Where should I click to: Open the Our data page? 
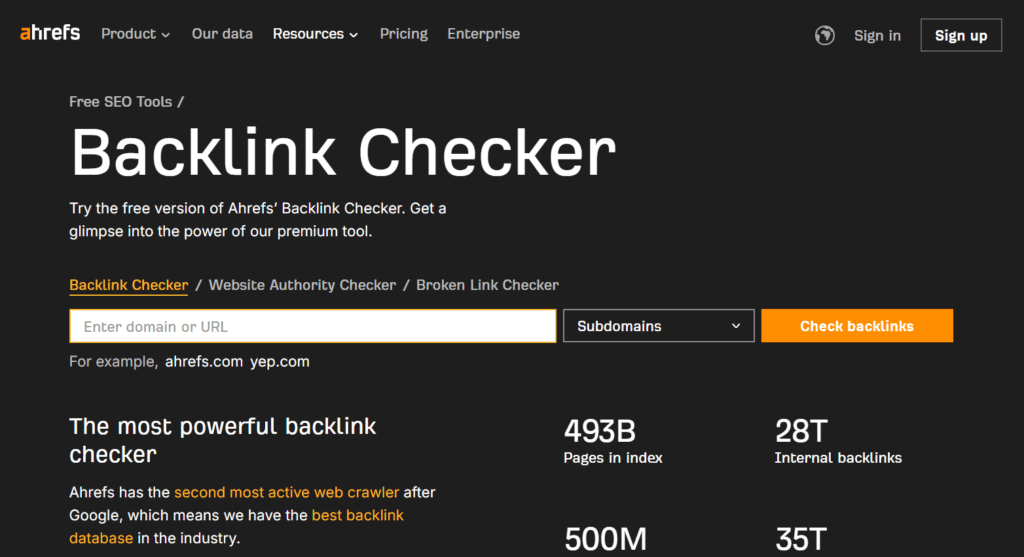[222, 34]
